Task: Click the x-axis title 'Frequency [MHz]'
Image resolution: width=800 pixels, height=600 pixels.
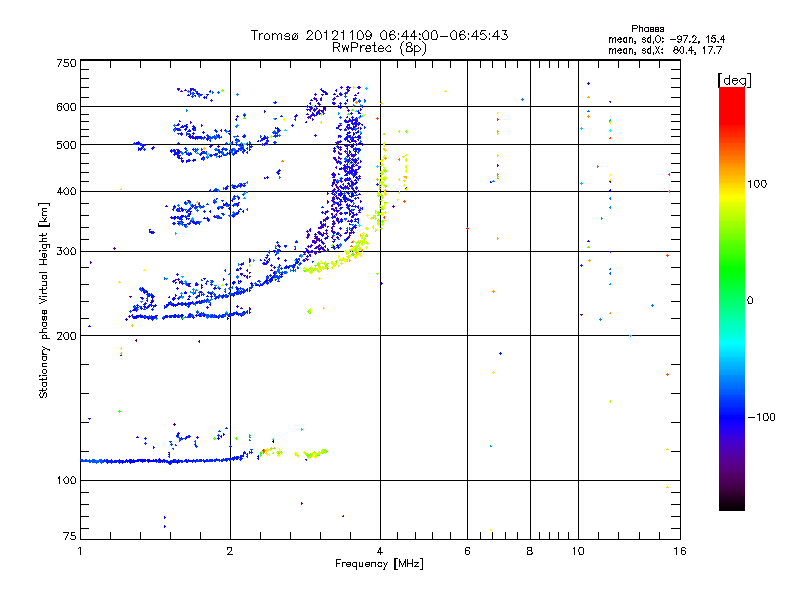Action: point(379,564)
